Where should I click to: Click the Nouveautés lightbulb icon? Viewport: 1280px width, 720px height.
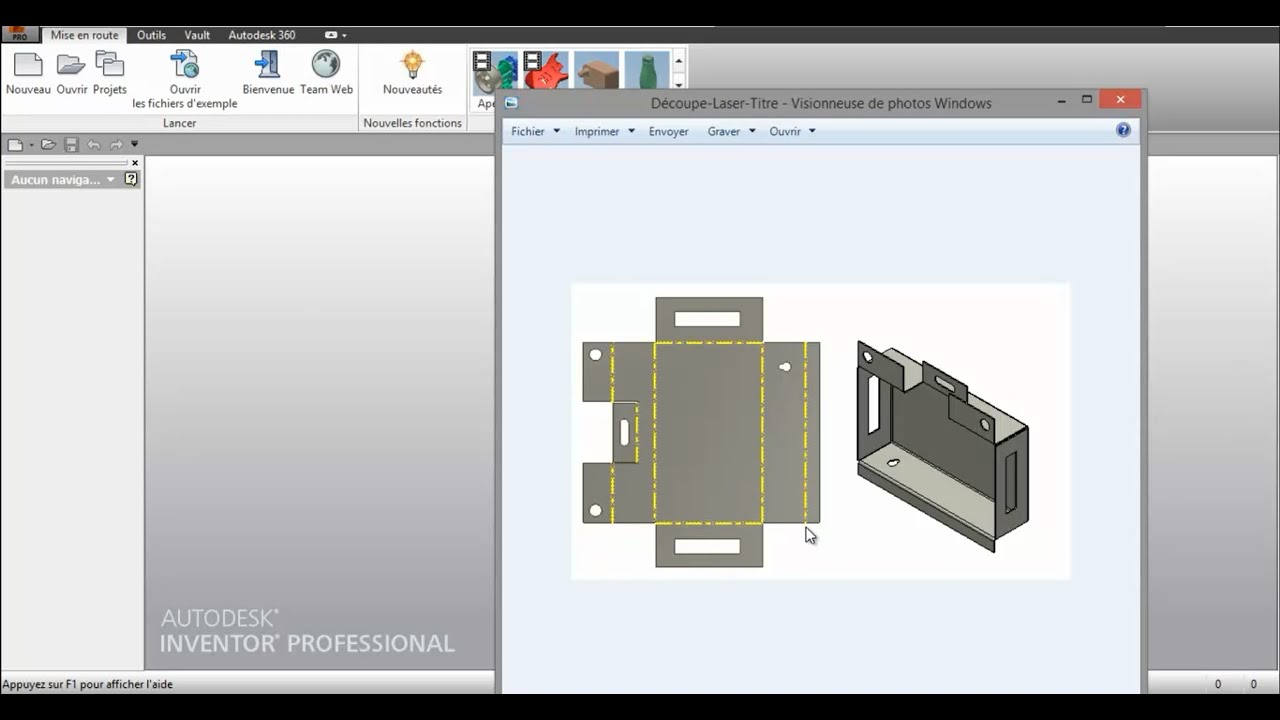pos(412,65)
